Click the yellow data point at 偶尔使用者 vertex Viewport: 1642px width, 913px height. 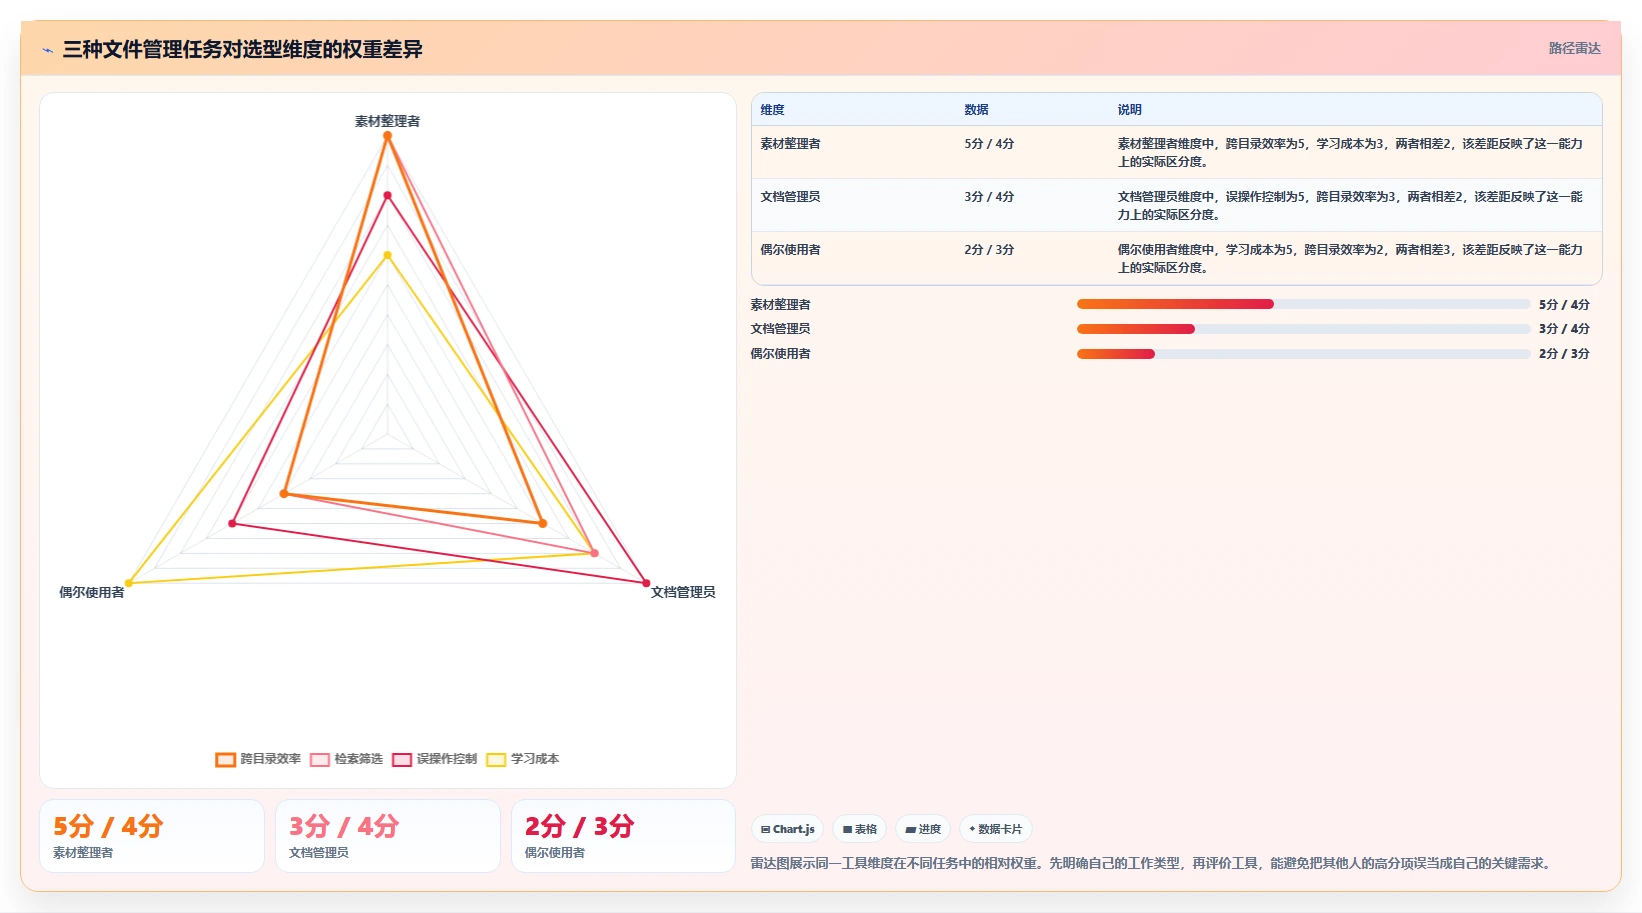pyautogui.click(x=129, y=583)
